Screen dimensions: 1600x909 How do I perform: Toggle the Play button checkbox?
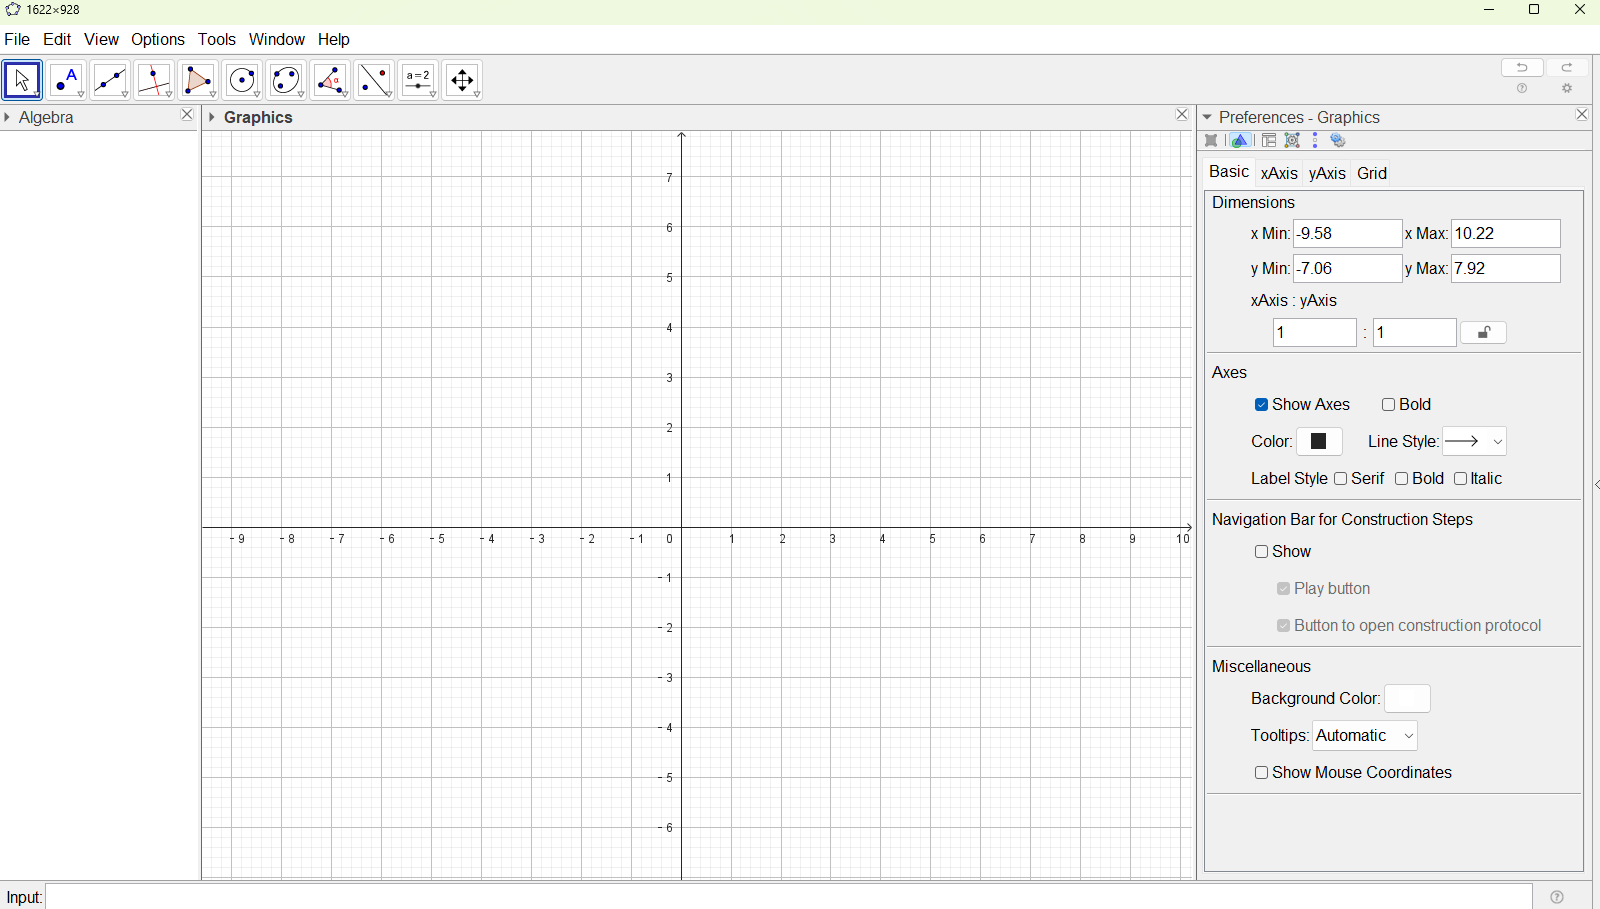(1284, 589)
